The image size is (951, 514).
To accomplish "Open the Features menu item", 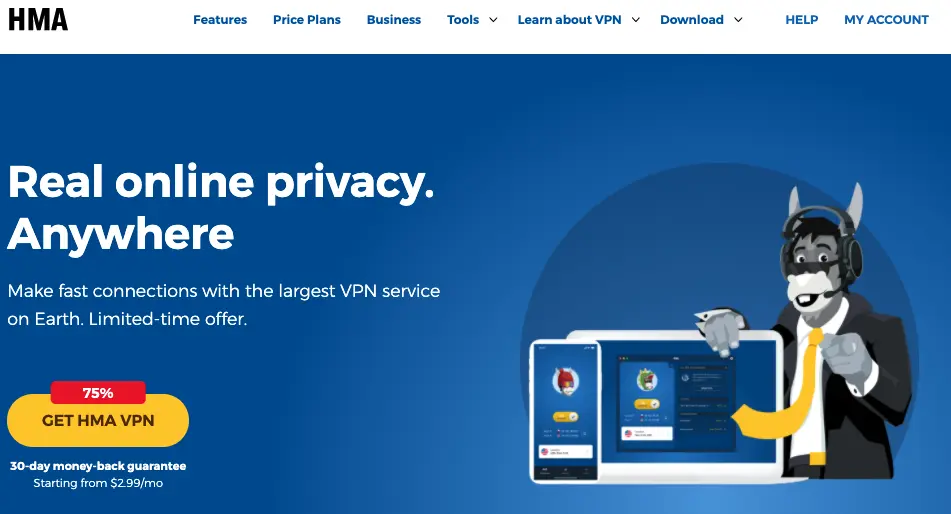I will coord(220,20).
